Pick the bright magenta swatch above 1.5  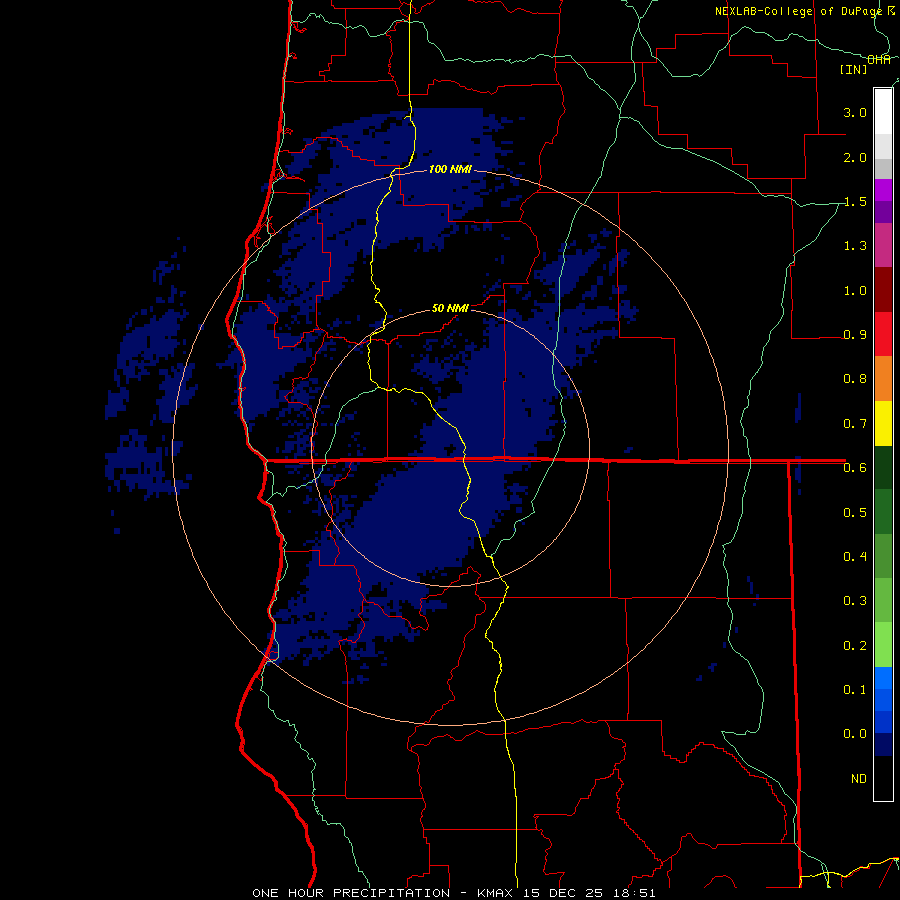[x=883, y=191]
